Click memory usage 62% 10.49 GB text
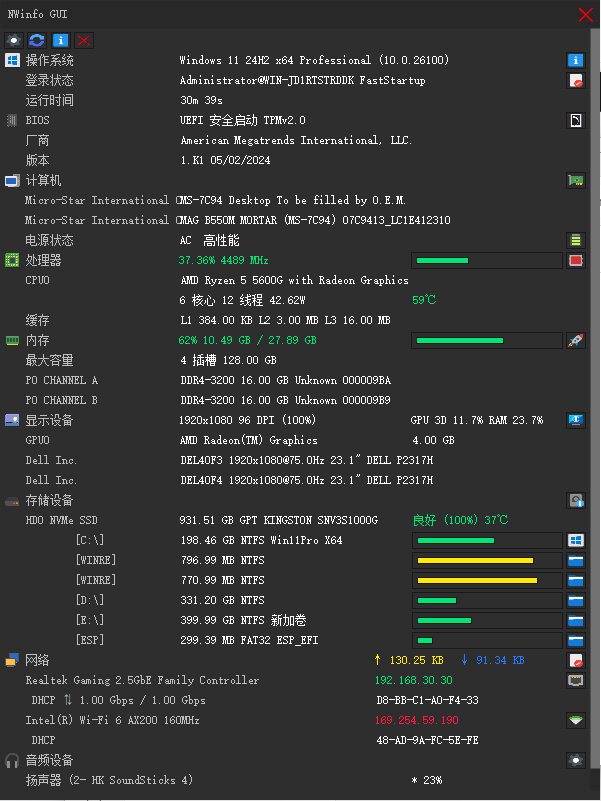This screenshot has width=601, height=801. pos(248,340)
